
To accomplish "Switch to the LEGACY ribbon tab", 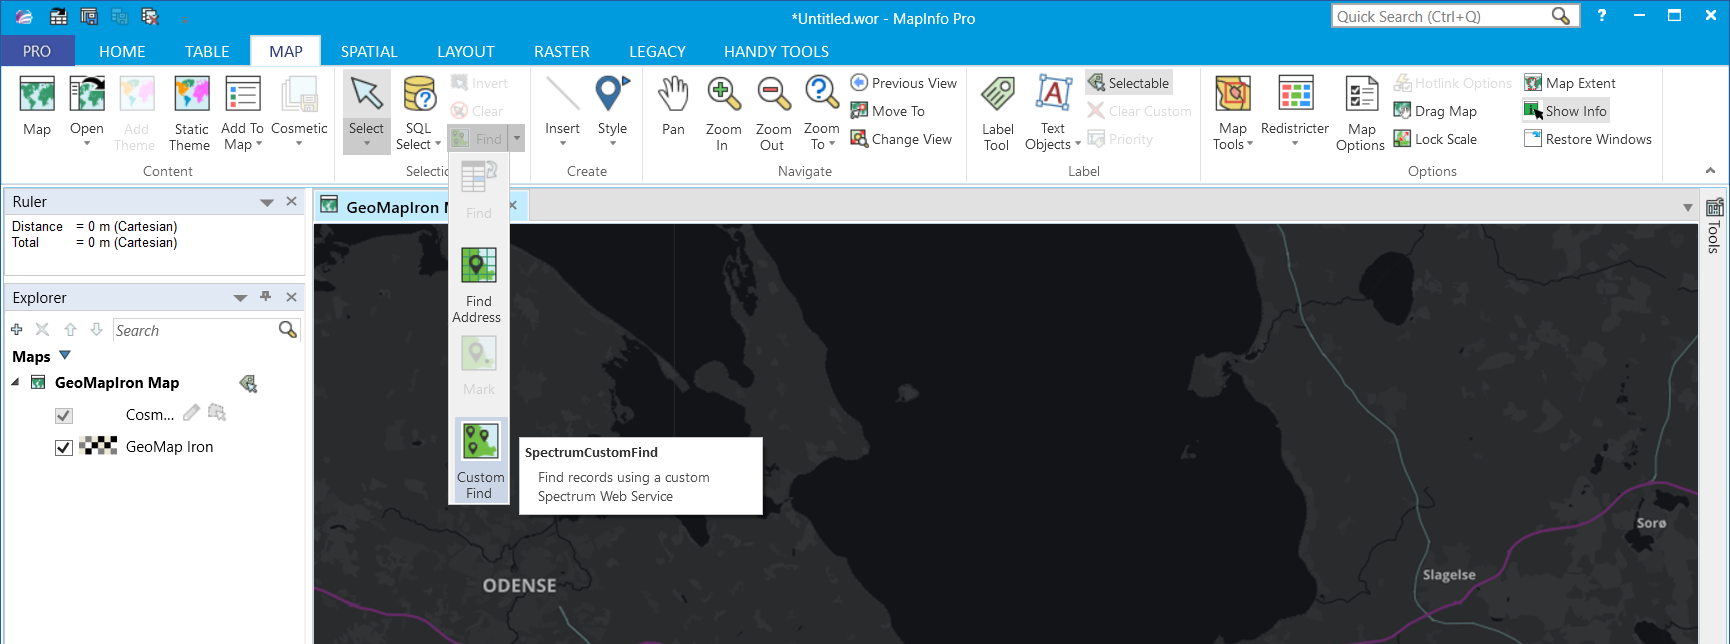I will [657, 51].
